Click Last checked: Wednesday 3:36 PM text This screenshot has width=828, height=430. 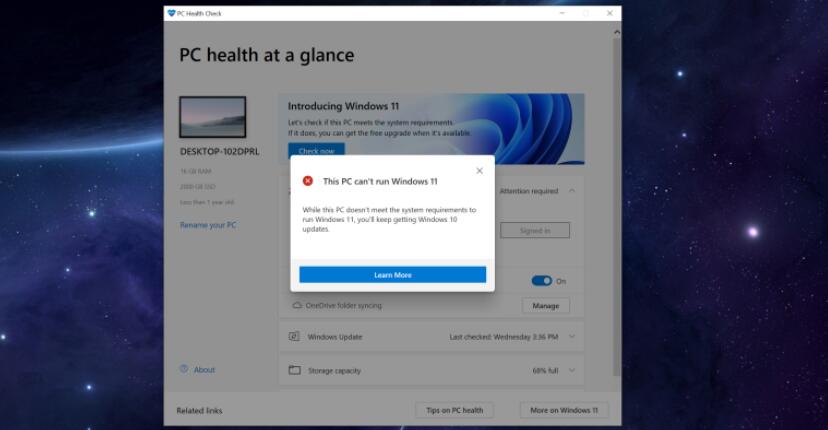504,337
